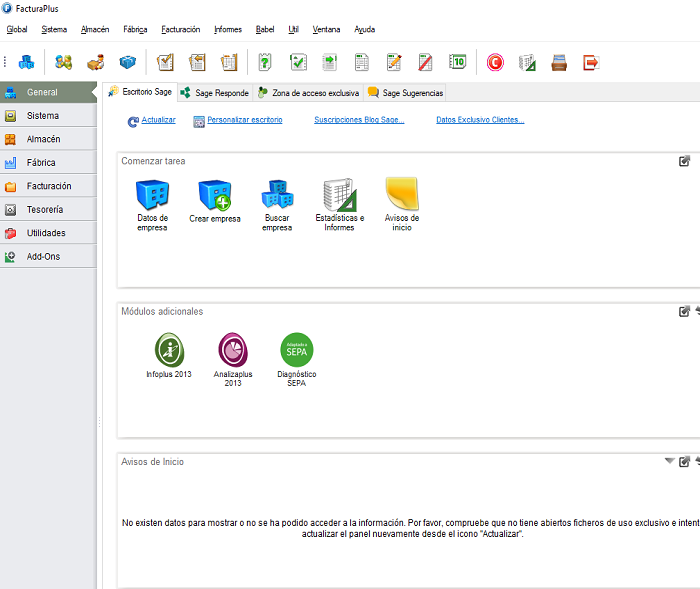Image resolution: width=700 pixels, height=589 pixels.
Task: Click the exit door toolbar icon
Action: click(591, 63)
